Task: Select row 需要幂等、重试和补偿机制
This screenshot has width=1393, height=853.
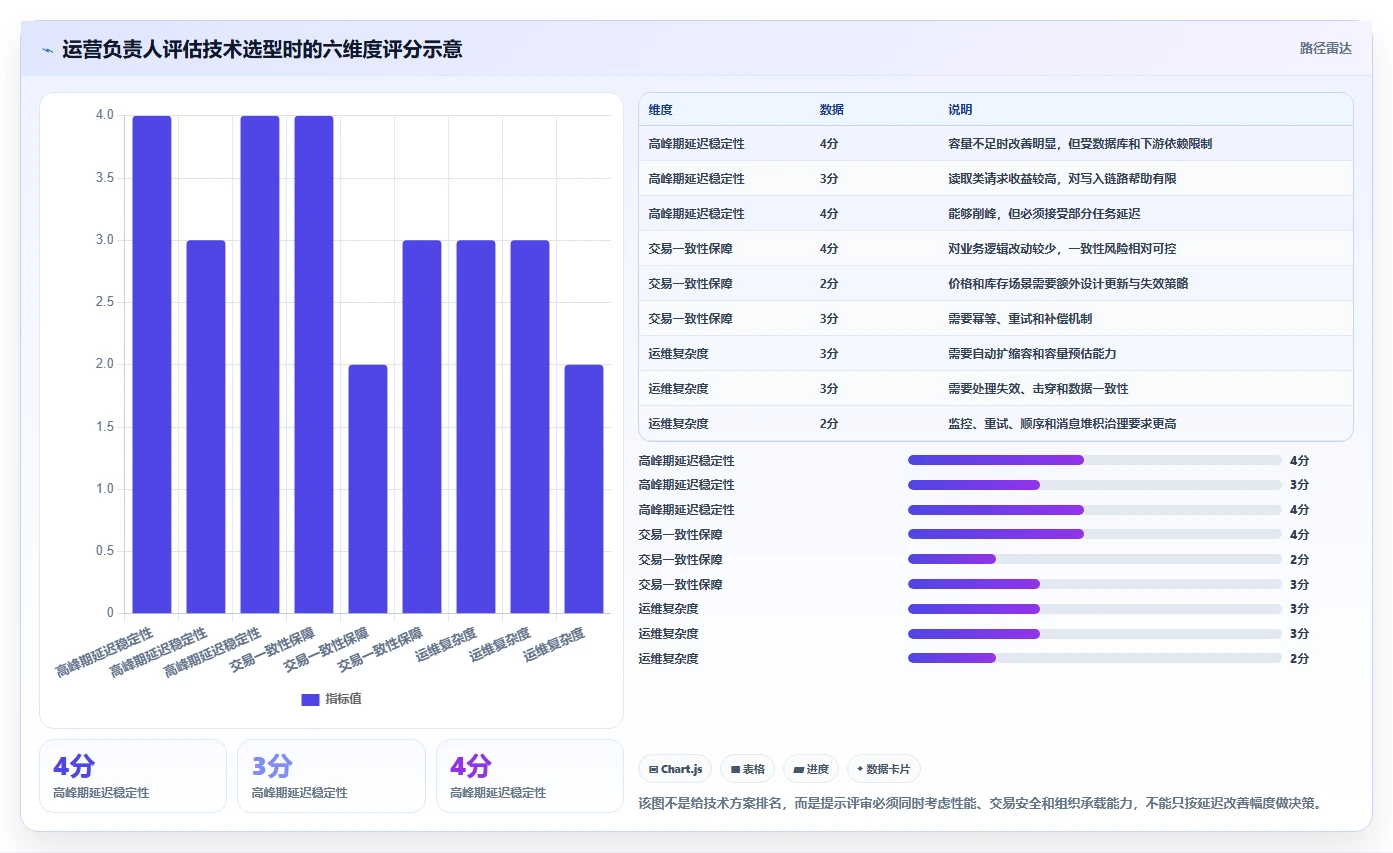Action: coord(995,319)
